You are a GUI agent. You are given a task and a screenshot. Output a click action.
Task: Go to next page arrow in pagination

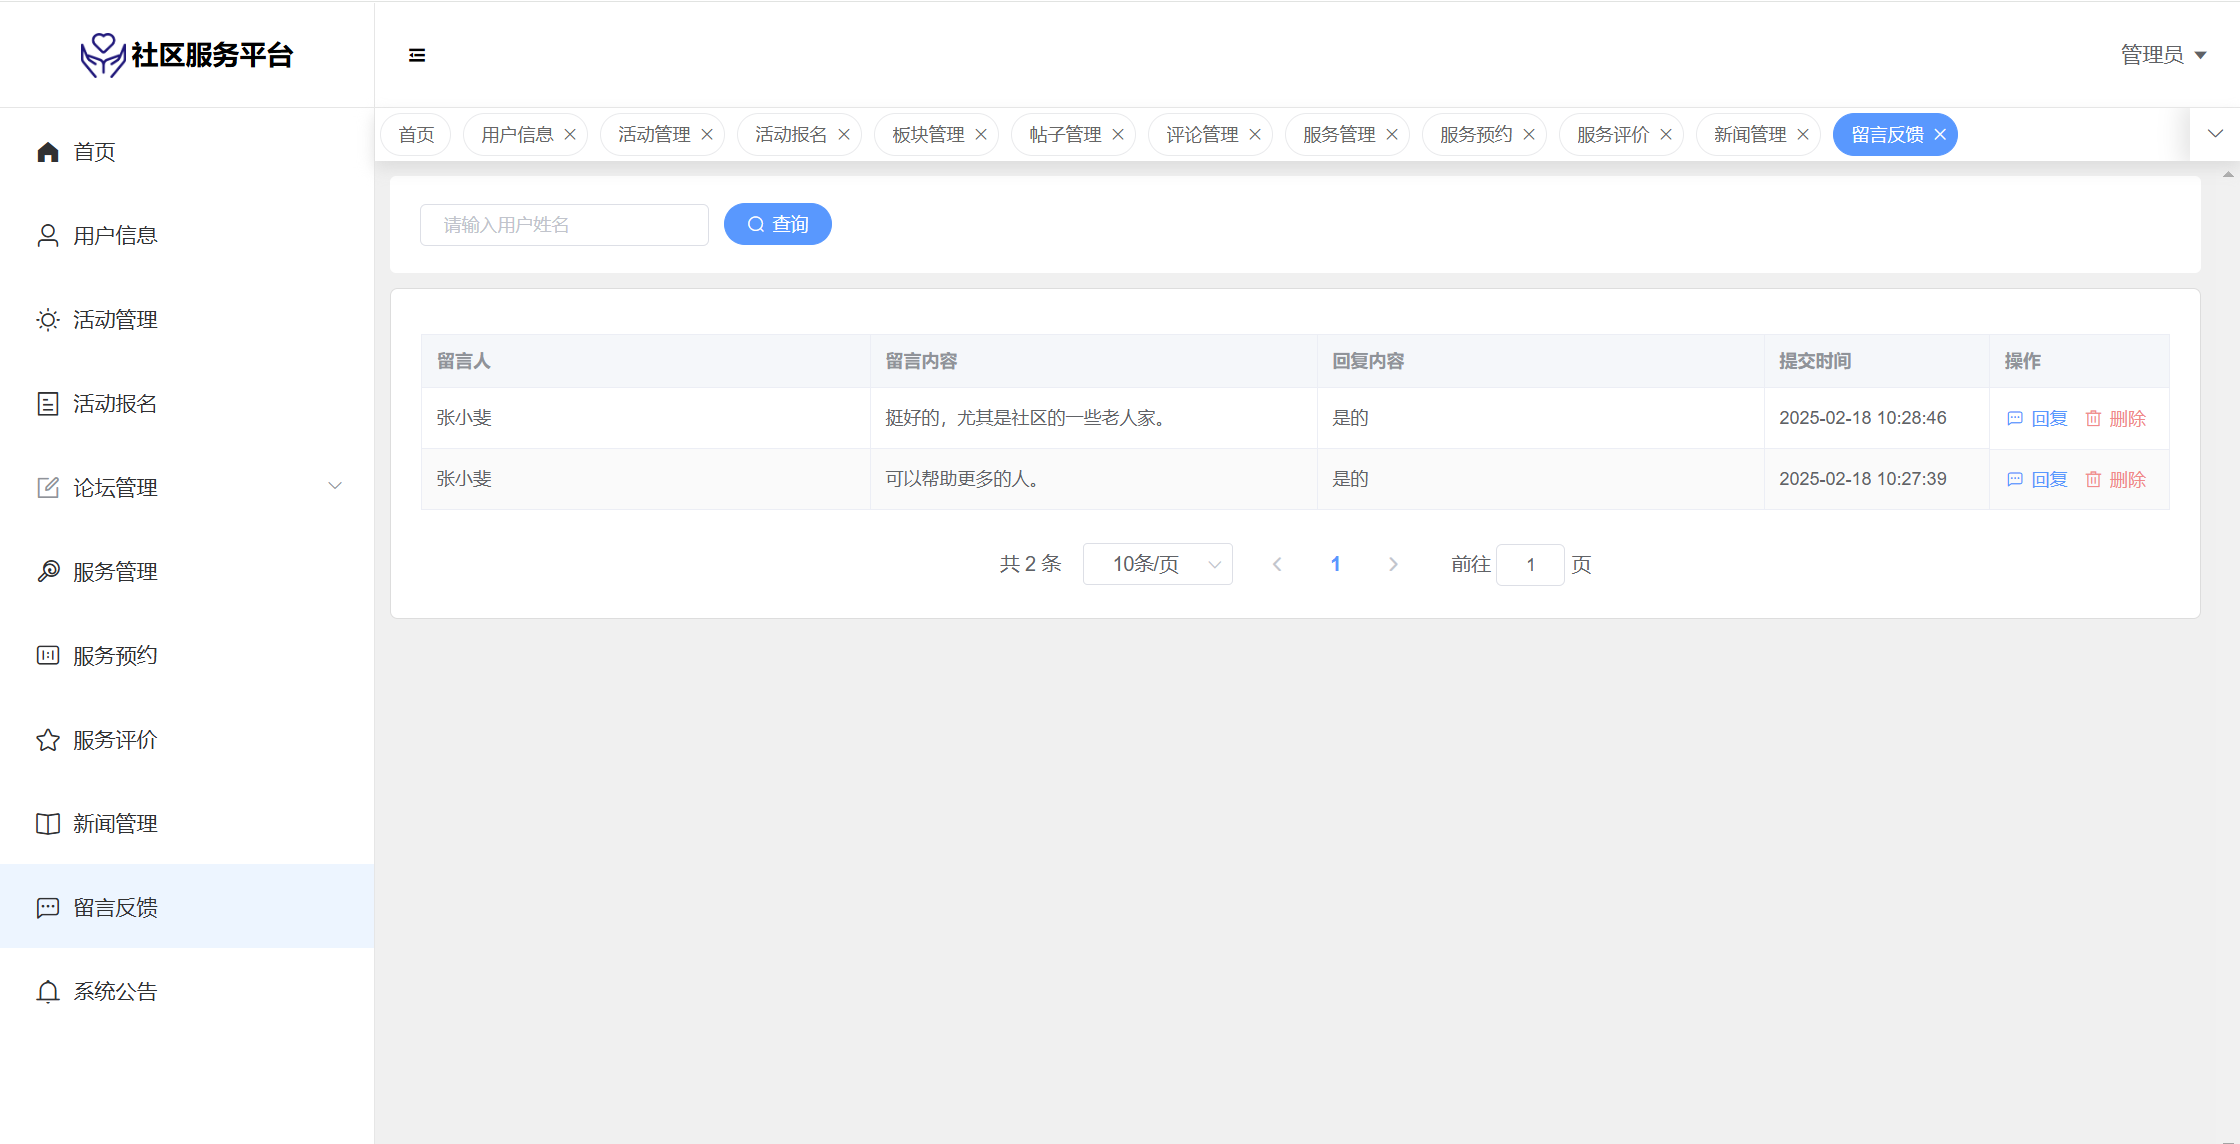[1393, 565]
